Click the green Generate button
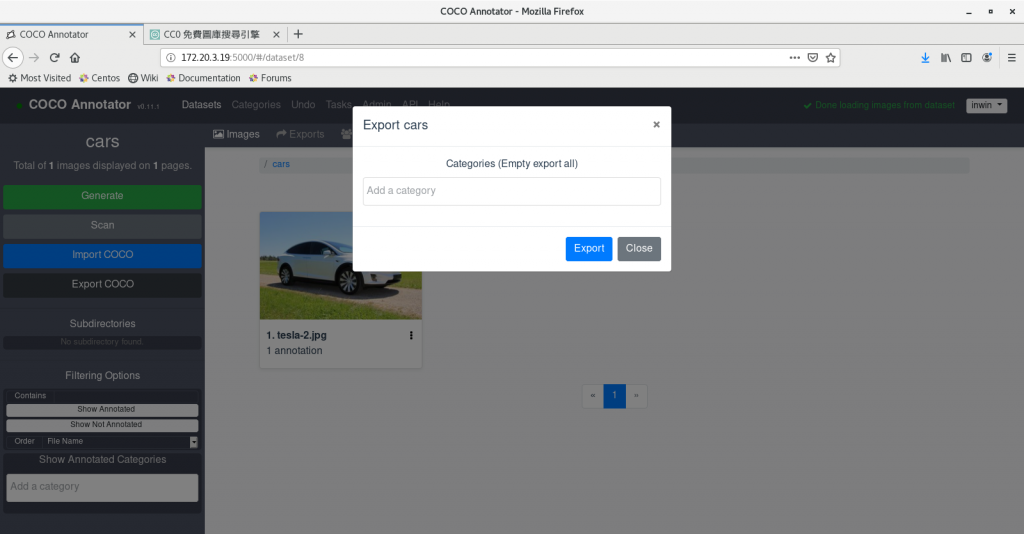1024x534 pixels. click(x=103, y=196)
